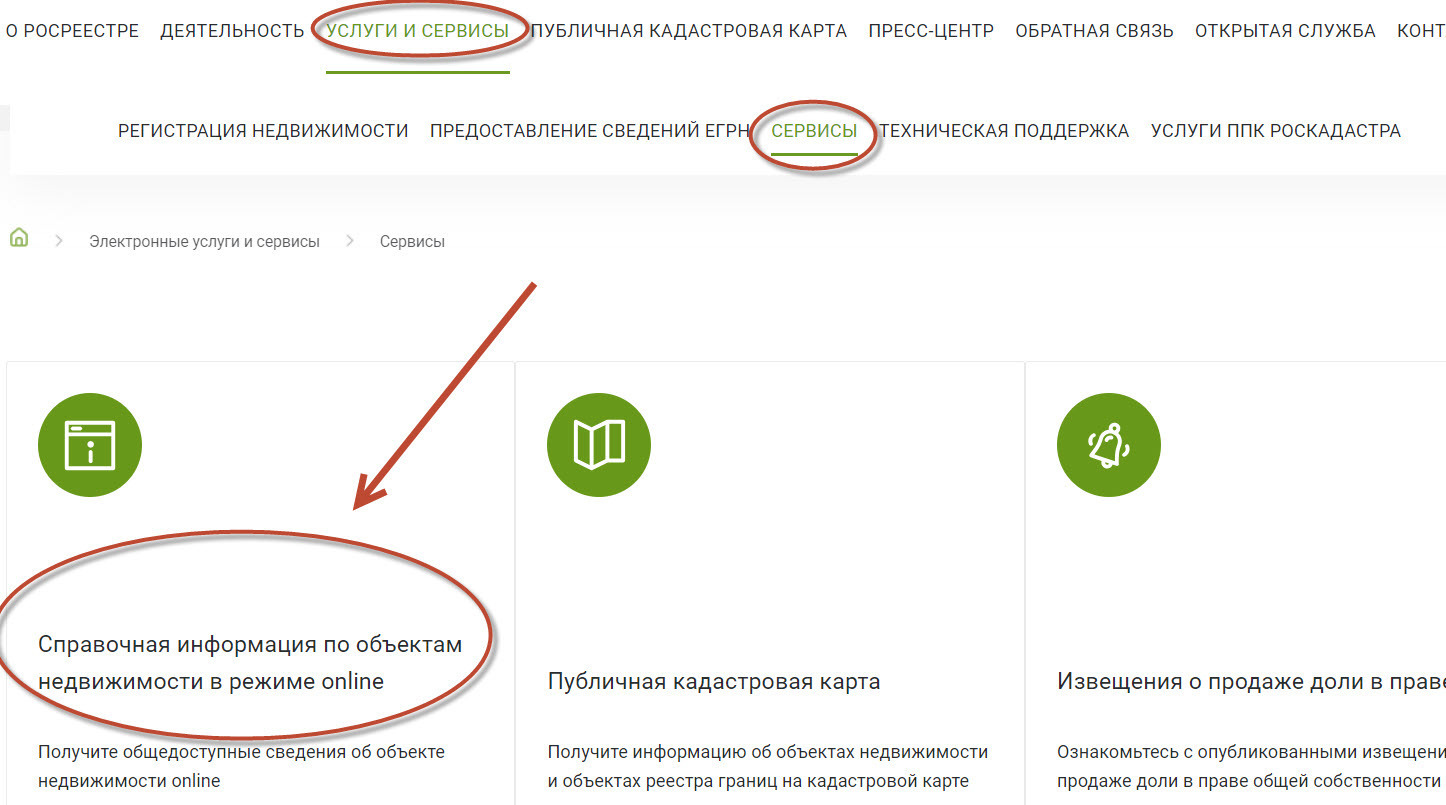The image size is (1446, 805).
Task: Select ТЕХНИЧЕСКАЯ ПОДДЕРЖКА submenu item
Action: [1003, 130]
